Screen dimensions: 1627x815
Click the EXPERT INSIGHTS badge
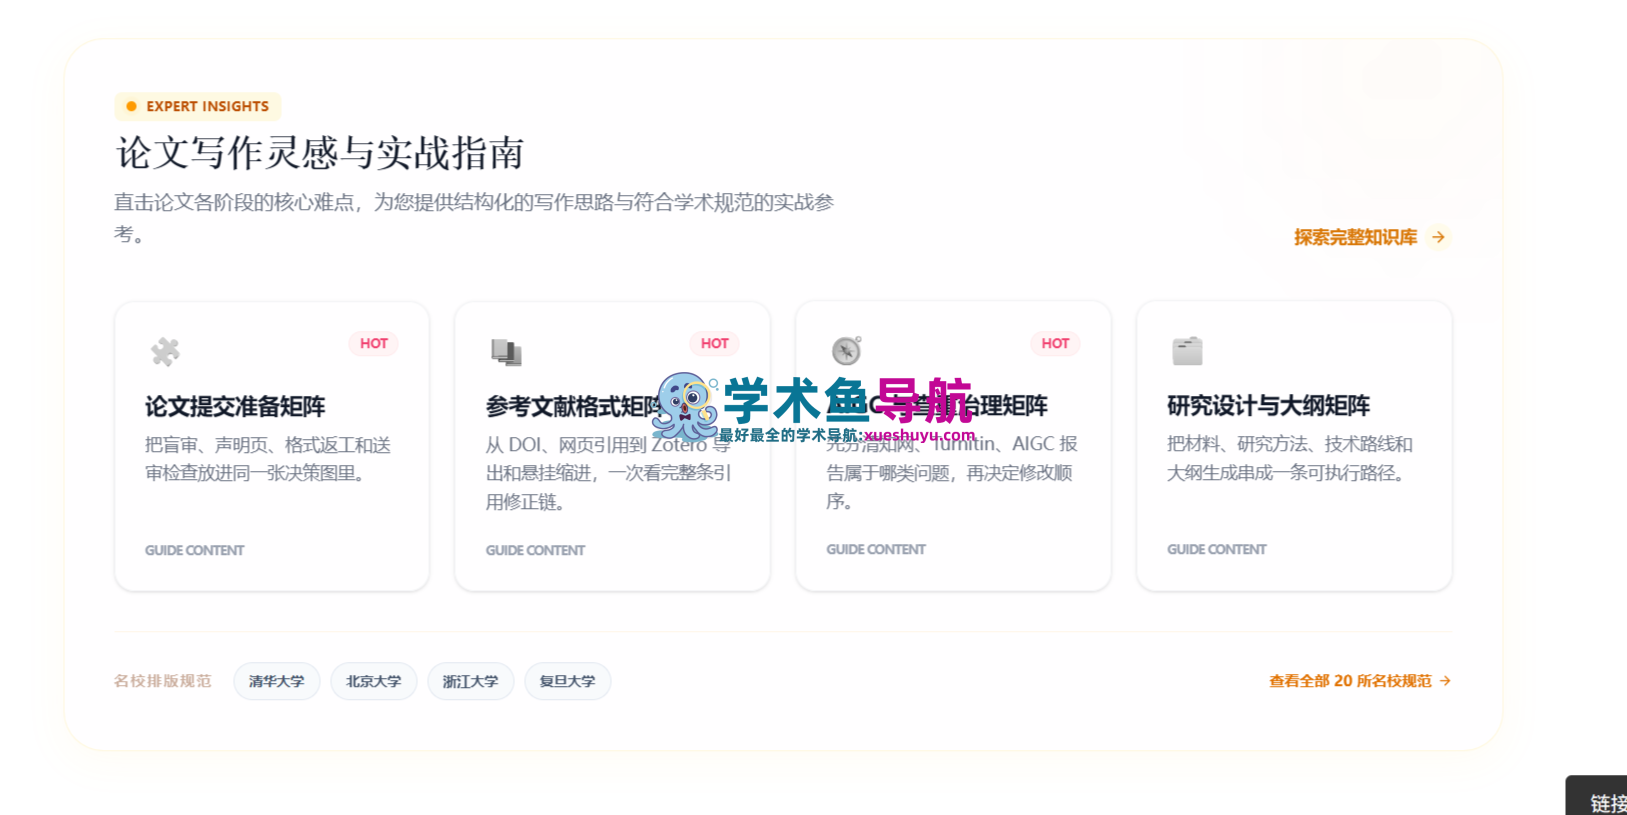[x=198, y=106]
